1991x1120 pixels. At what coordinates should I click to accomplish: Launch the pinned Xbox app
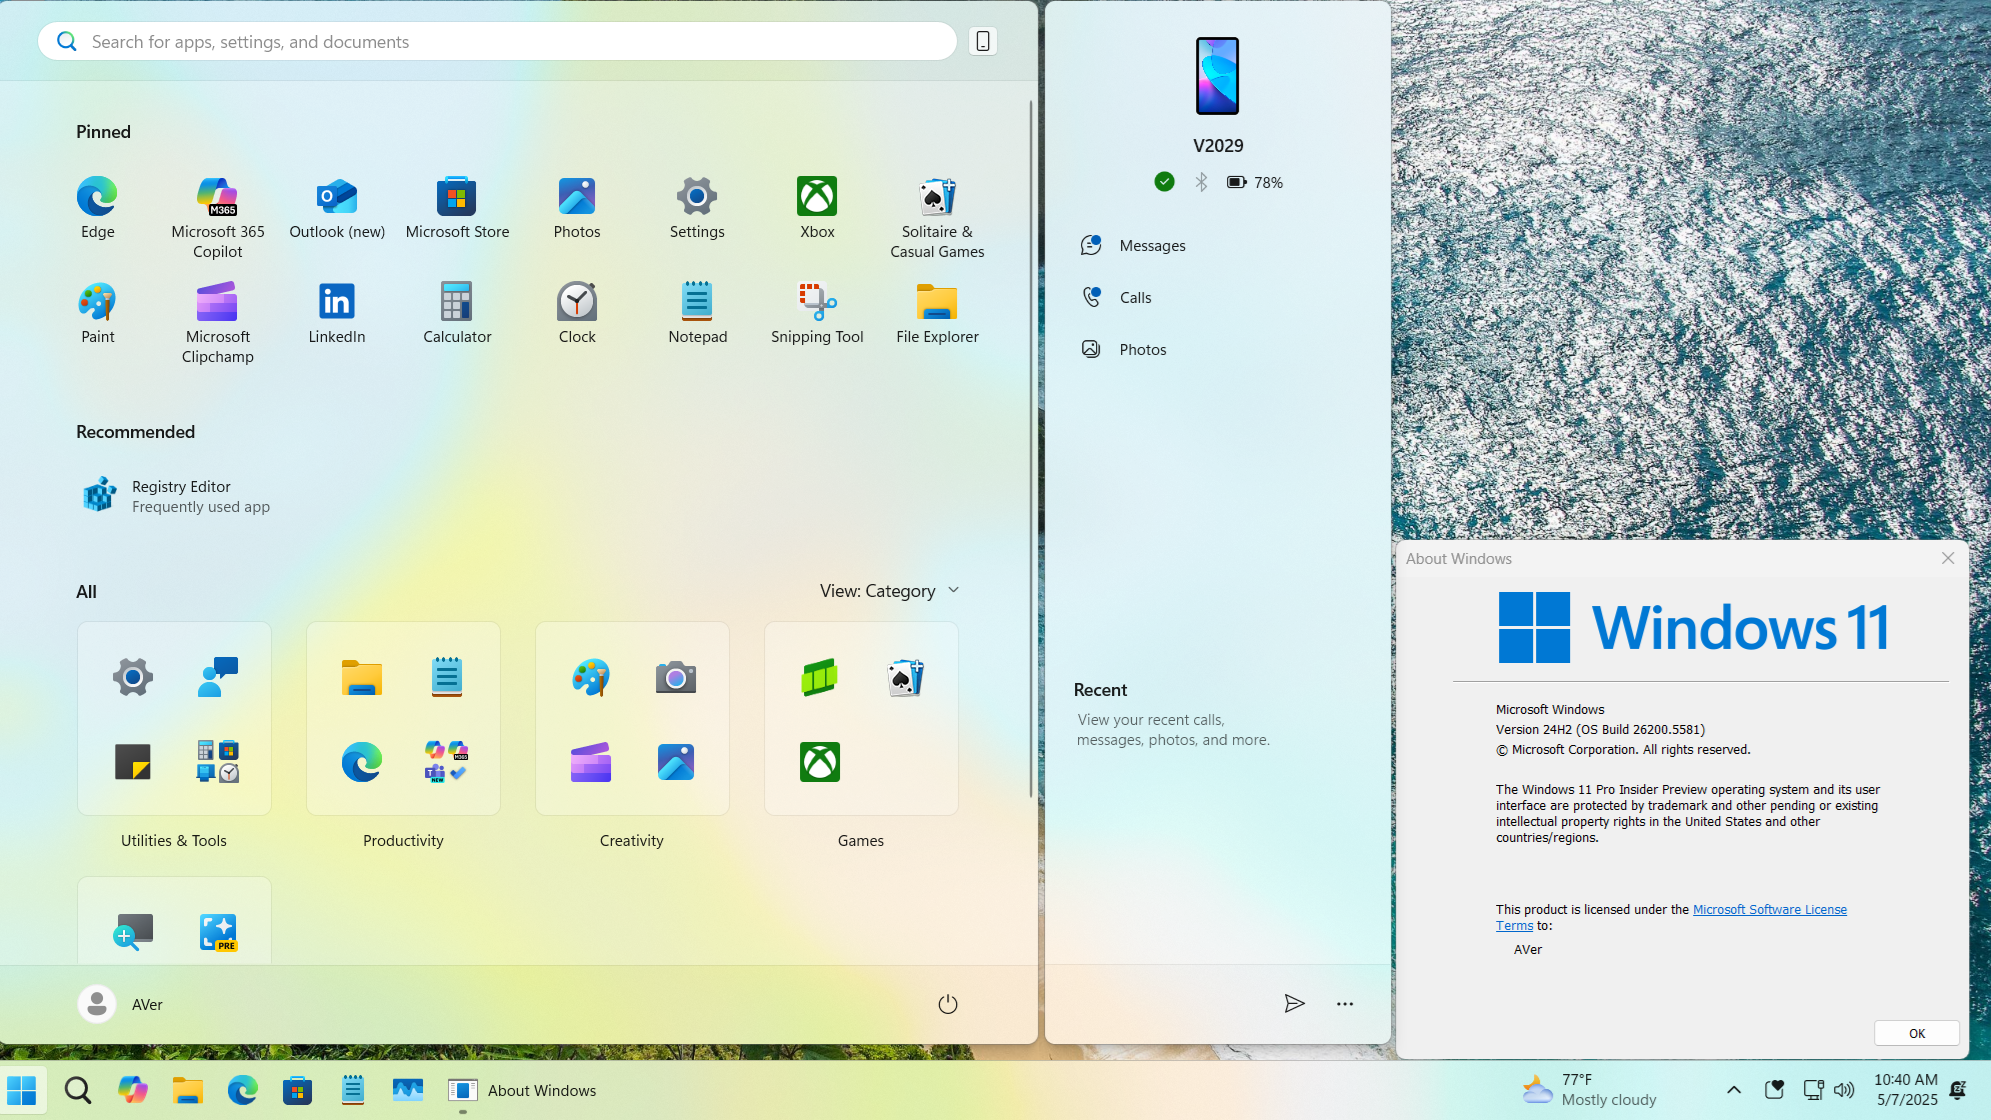[x=817, y=208]
